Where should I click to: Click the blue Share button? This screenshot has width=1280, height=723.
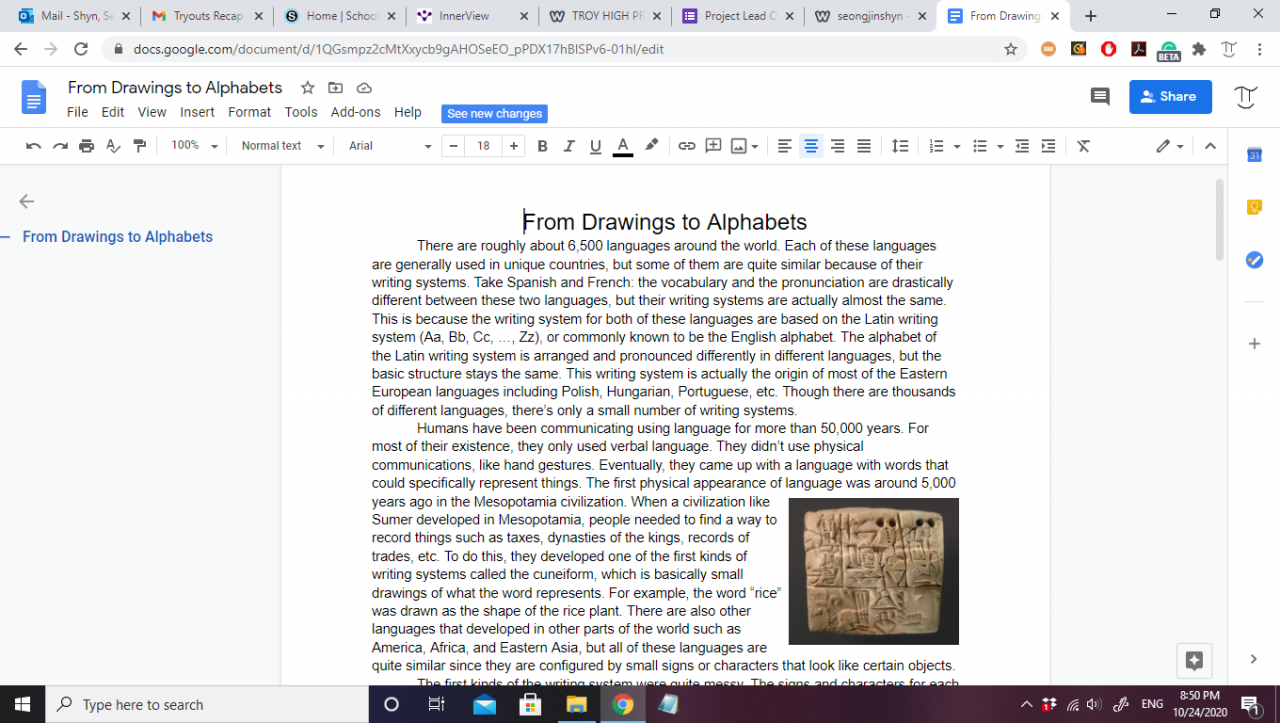tap(1170, 97)
